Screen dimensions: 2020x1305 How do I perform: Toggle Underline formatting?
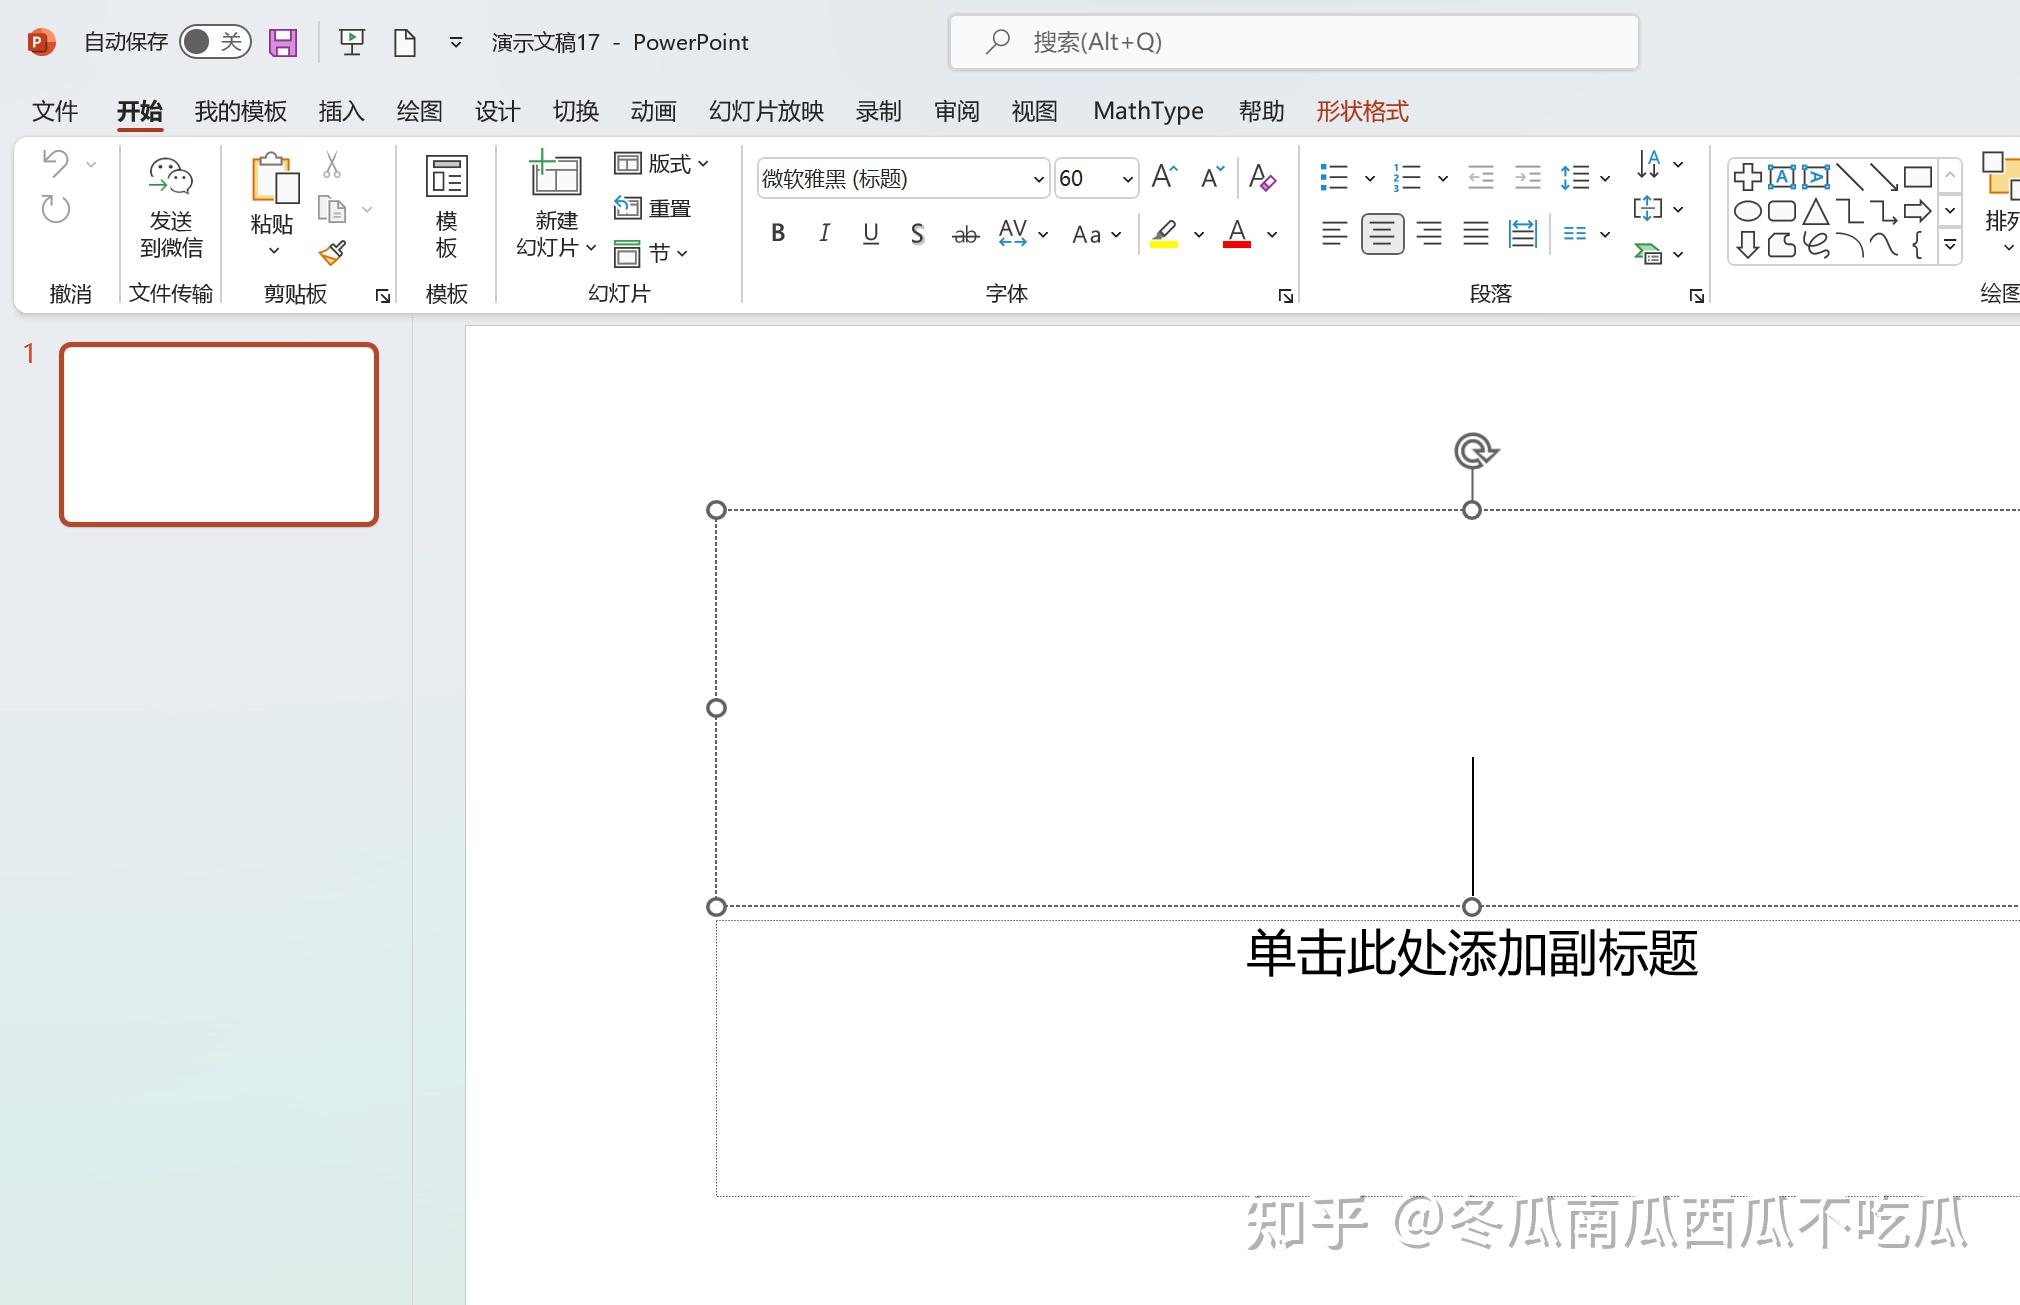(871, 234)
